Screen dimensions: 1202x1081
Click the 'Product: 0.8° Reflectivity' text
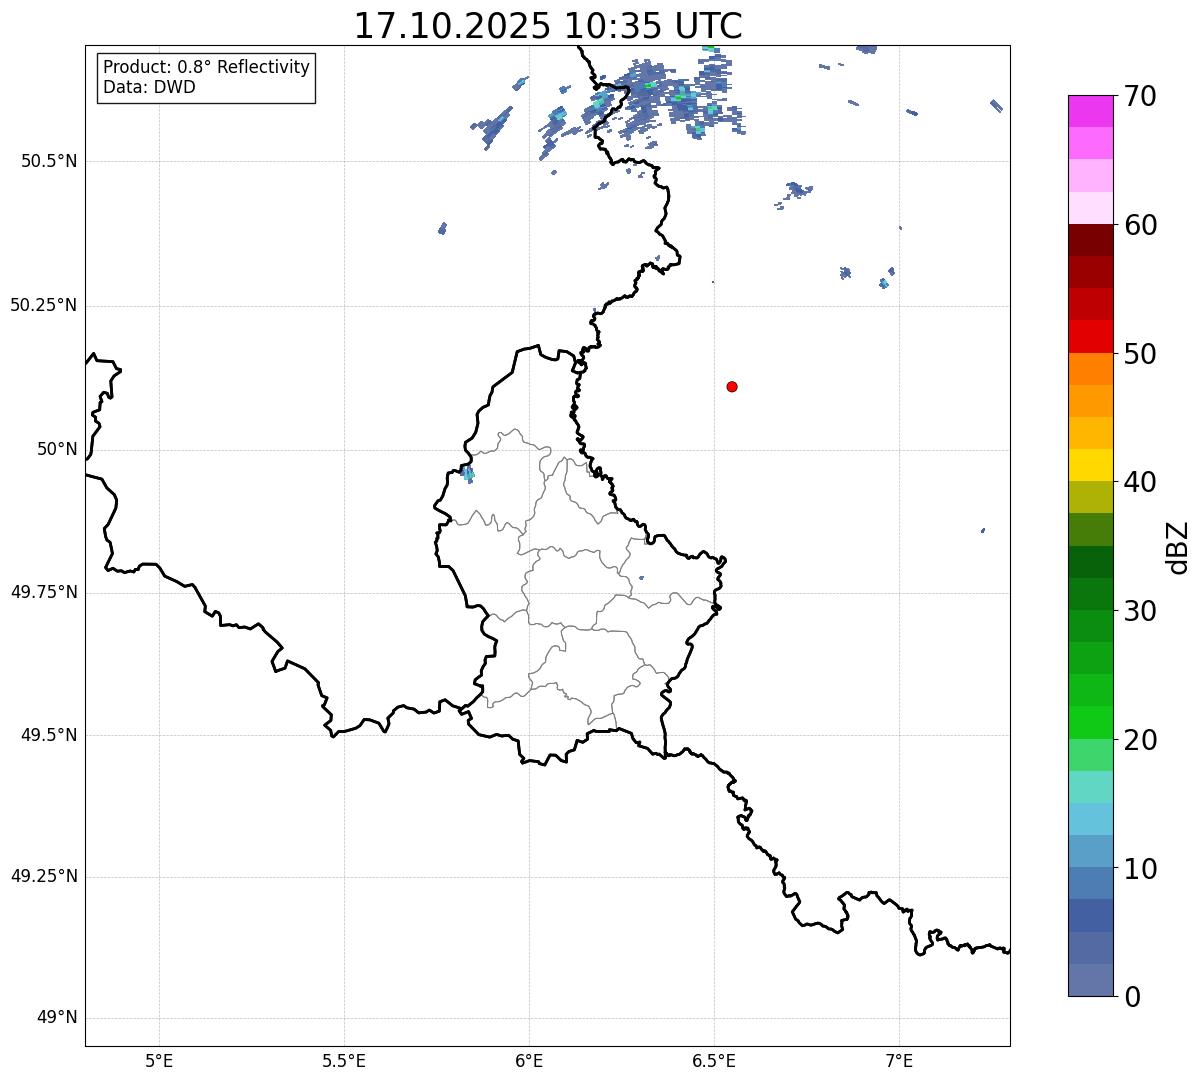tap(206, 67)
